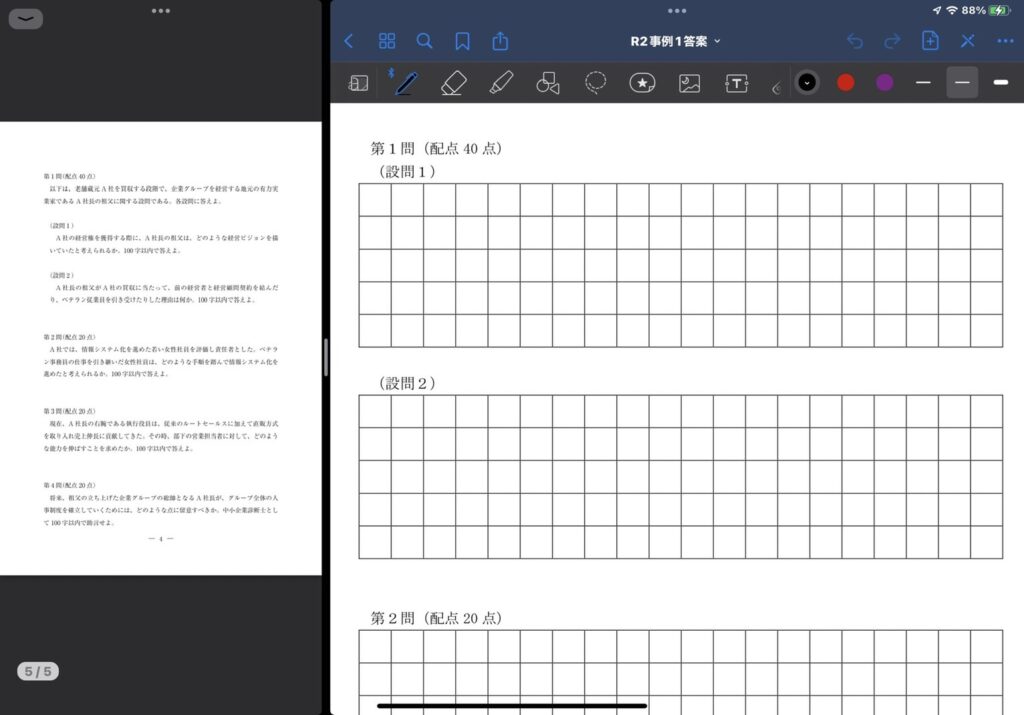Select the Shapes tool

tap(547, 83)
